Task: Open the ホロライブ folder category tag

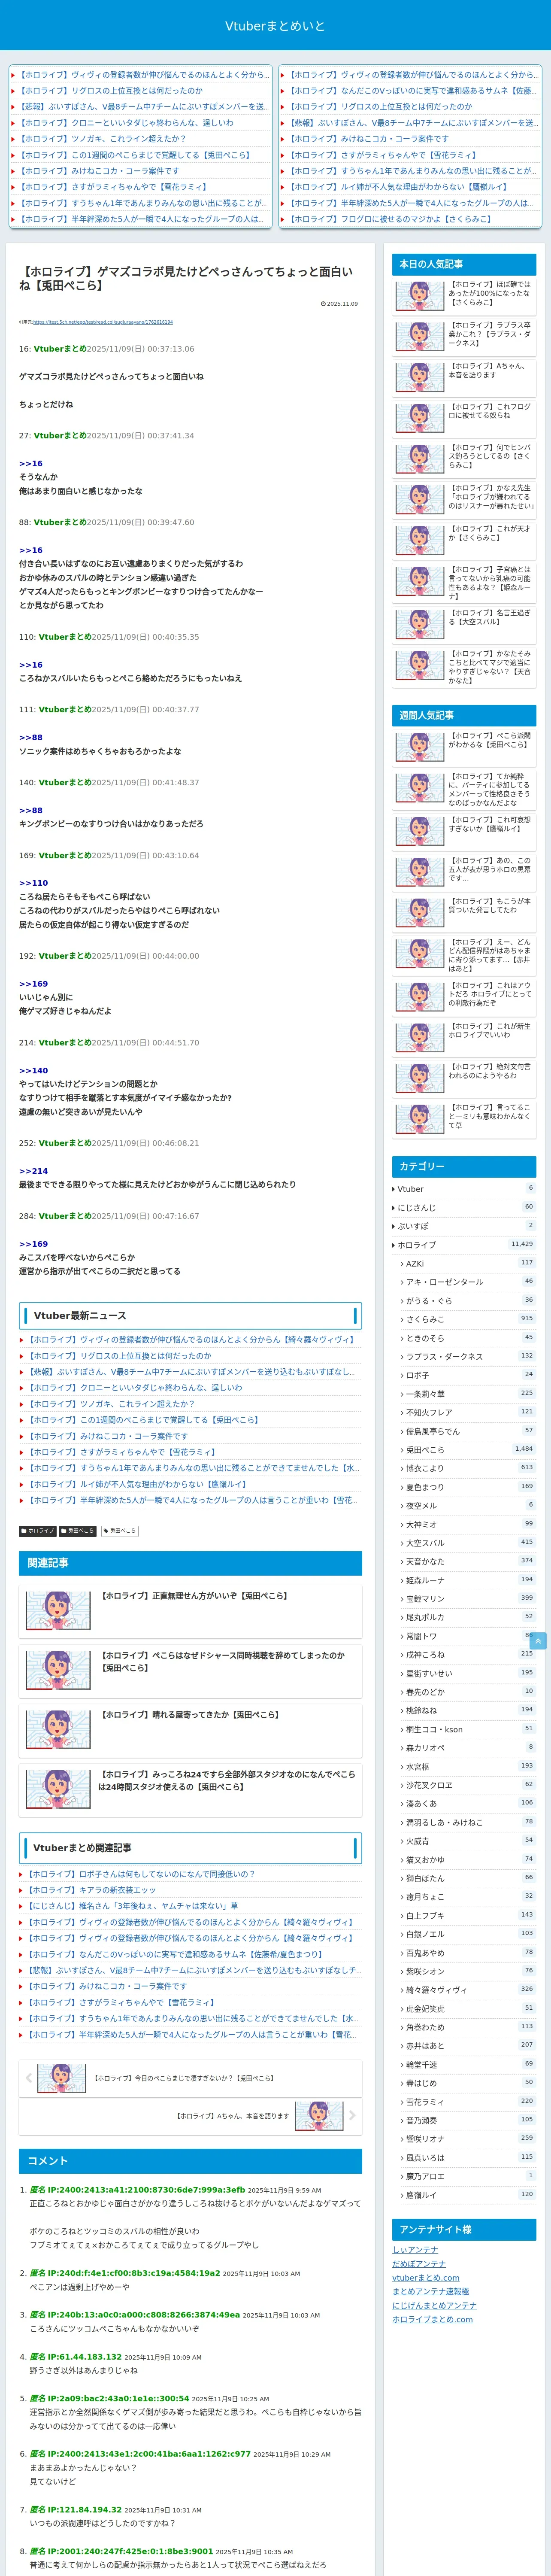Action: pos(38,1531)
